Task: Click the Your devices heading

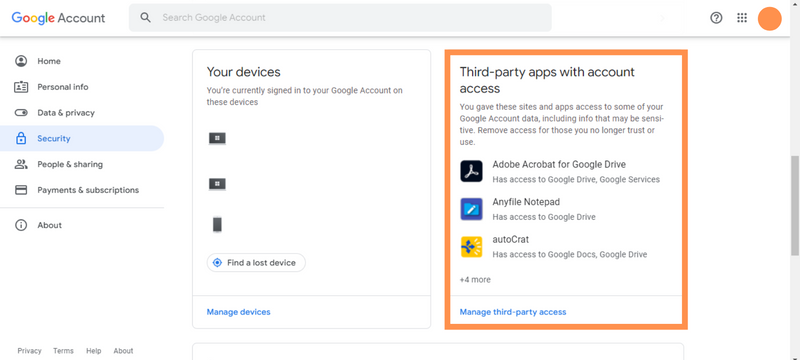Action: tap(244, 72)
